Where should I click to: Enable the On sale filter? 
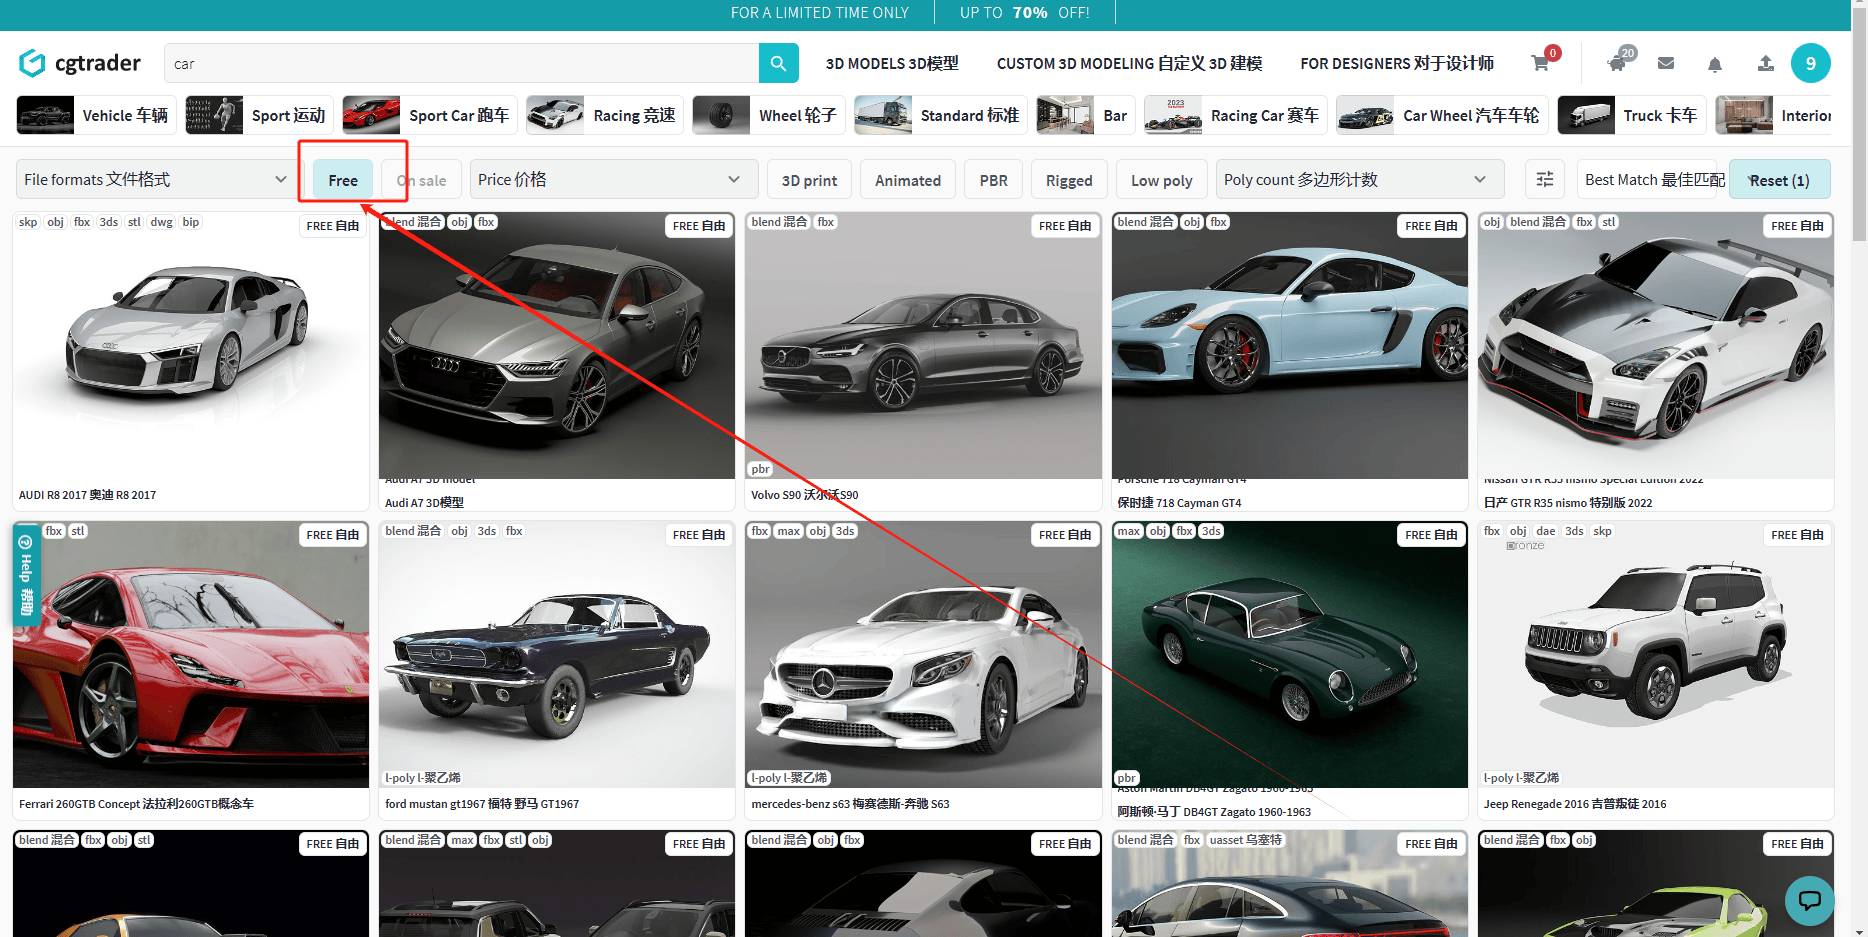(420, 179)
